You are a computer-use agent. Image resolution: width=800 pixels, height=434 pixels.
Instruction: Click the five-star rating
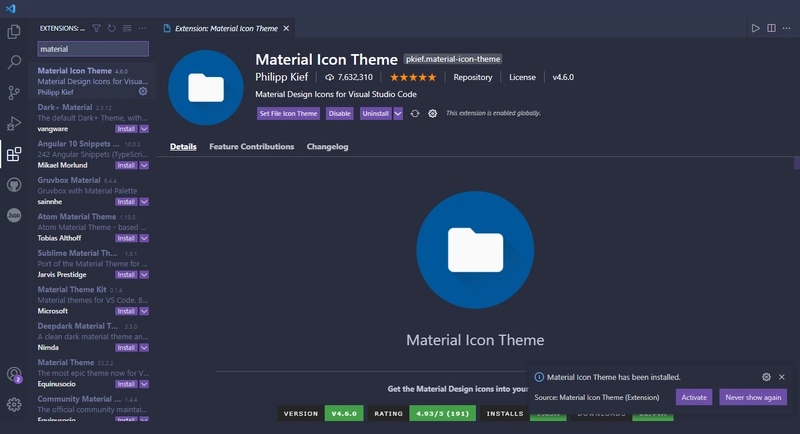[413, 78]
